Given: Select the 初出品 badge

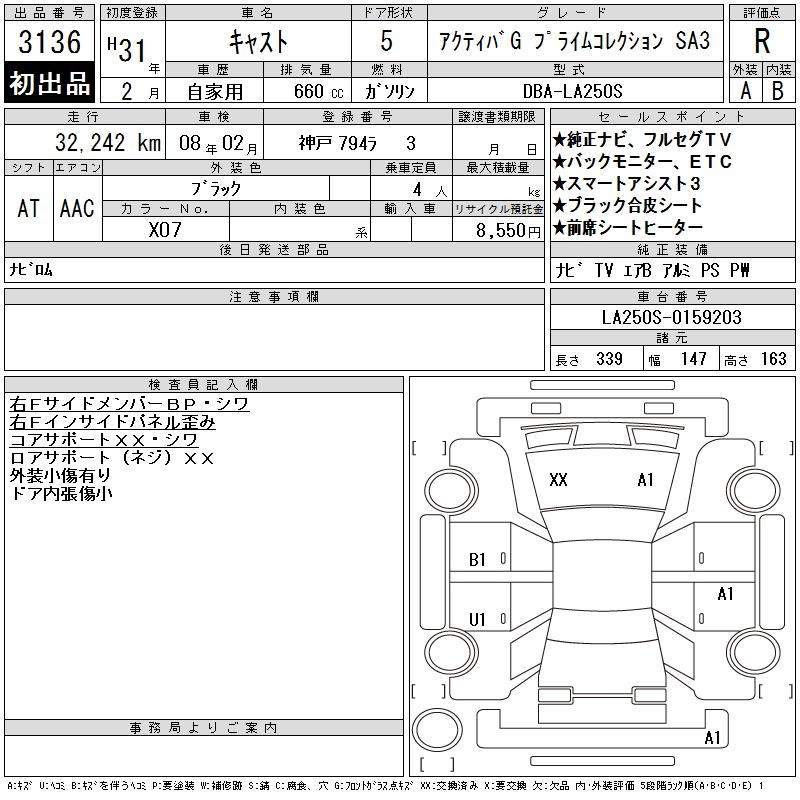Looking at the screenshot, I should coord(49,83).
